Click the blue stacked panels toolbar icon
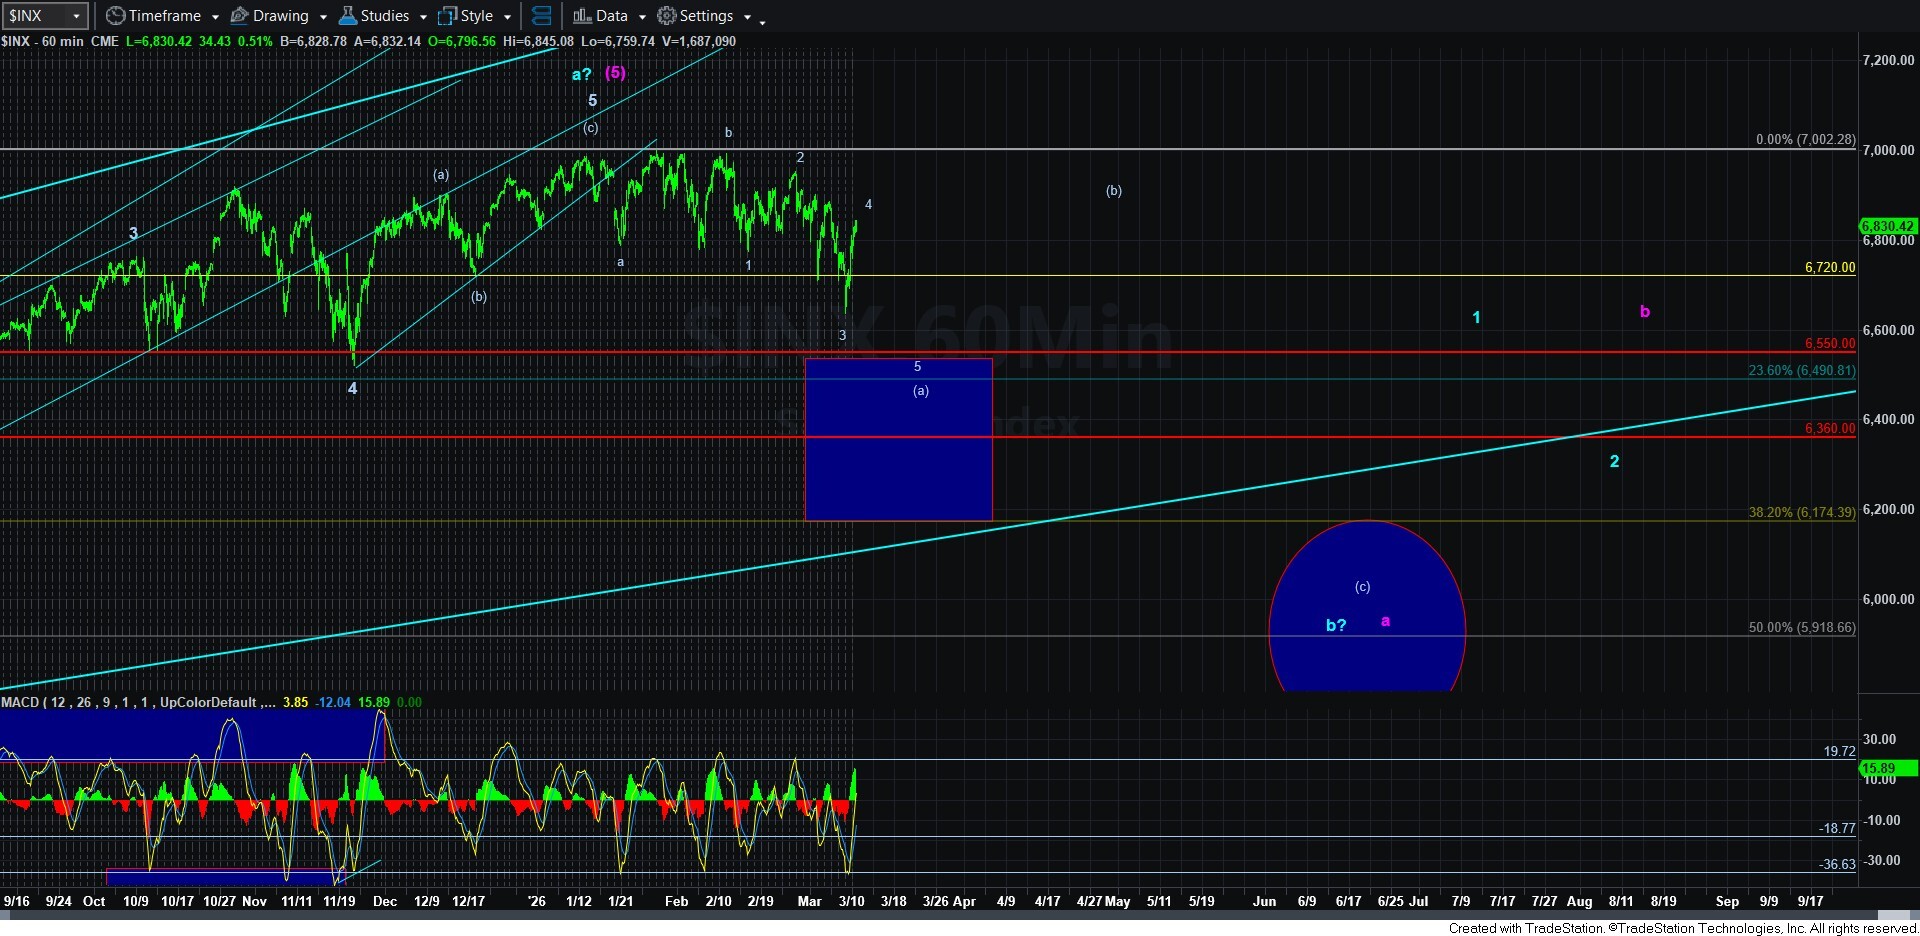The width and height of the screenshot is (1920, 936). pyautogui.click(x=541, y=16)
